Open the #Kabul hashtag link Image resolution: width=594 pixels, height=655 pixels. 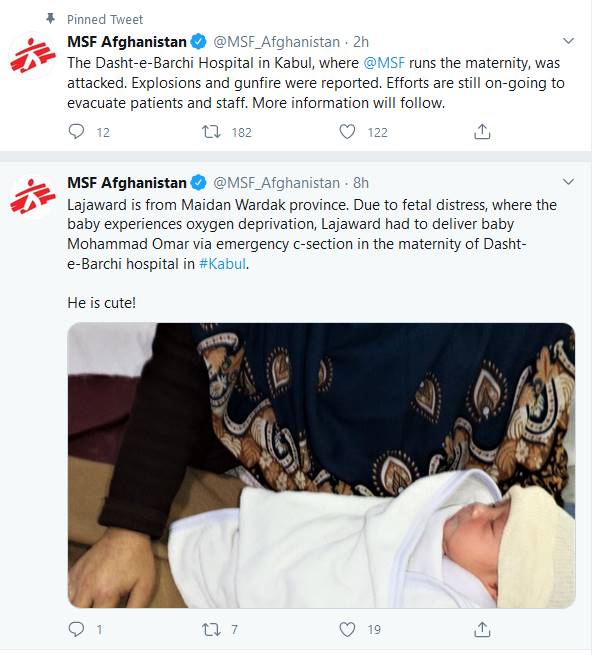pyautogui.click(x=222, y=264)
